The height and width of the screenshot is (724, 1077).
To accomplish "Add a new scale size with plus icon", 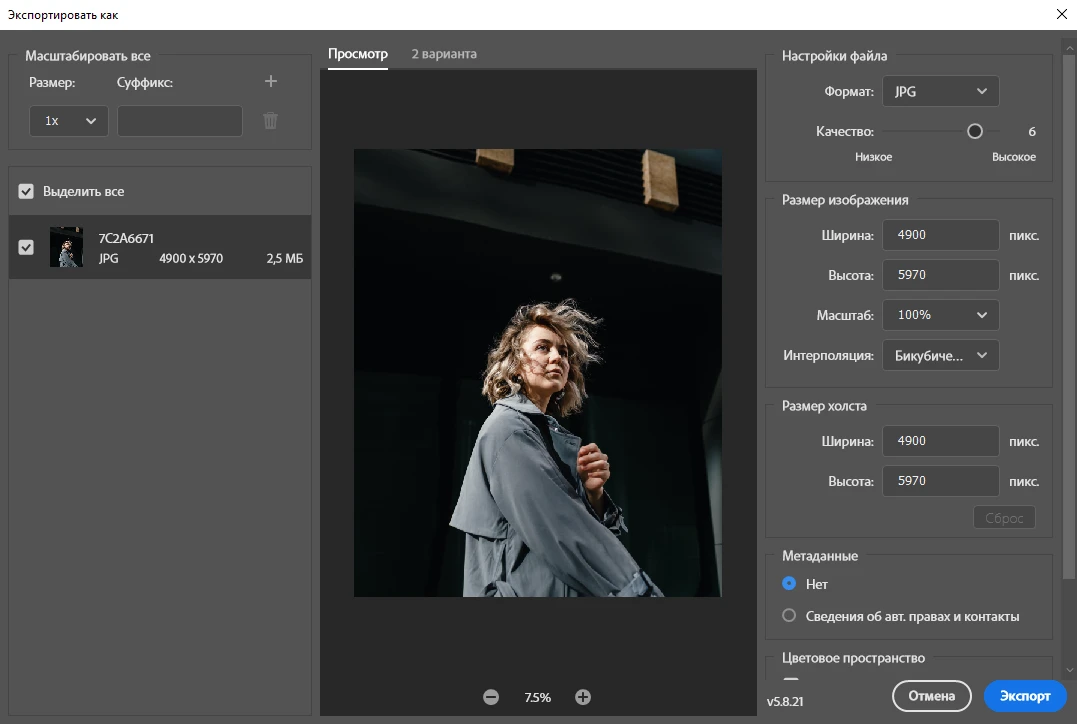I will tap(271, 82).
